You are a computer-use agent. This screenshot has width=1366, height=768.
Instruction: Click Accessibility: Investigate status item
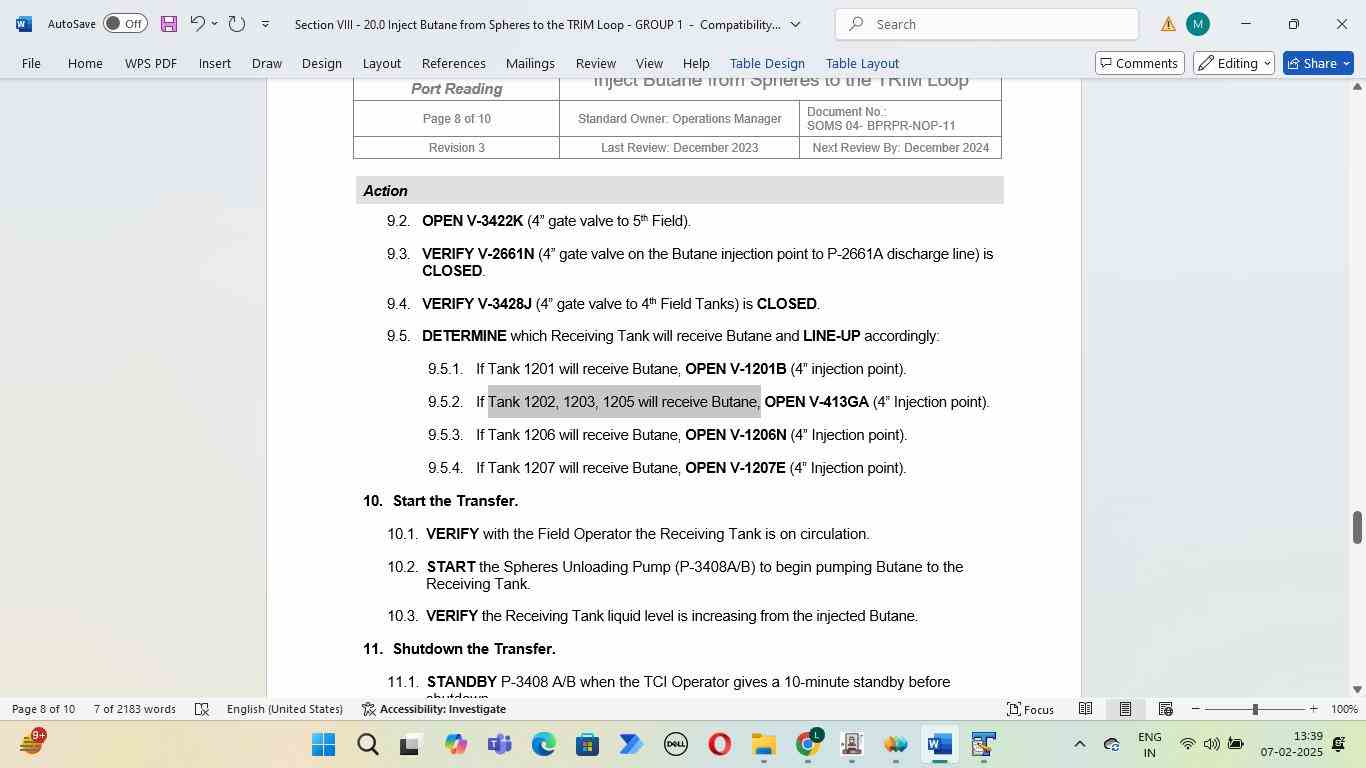pyautogui.click(x=433, y=709)
